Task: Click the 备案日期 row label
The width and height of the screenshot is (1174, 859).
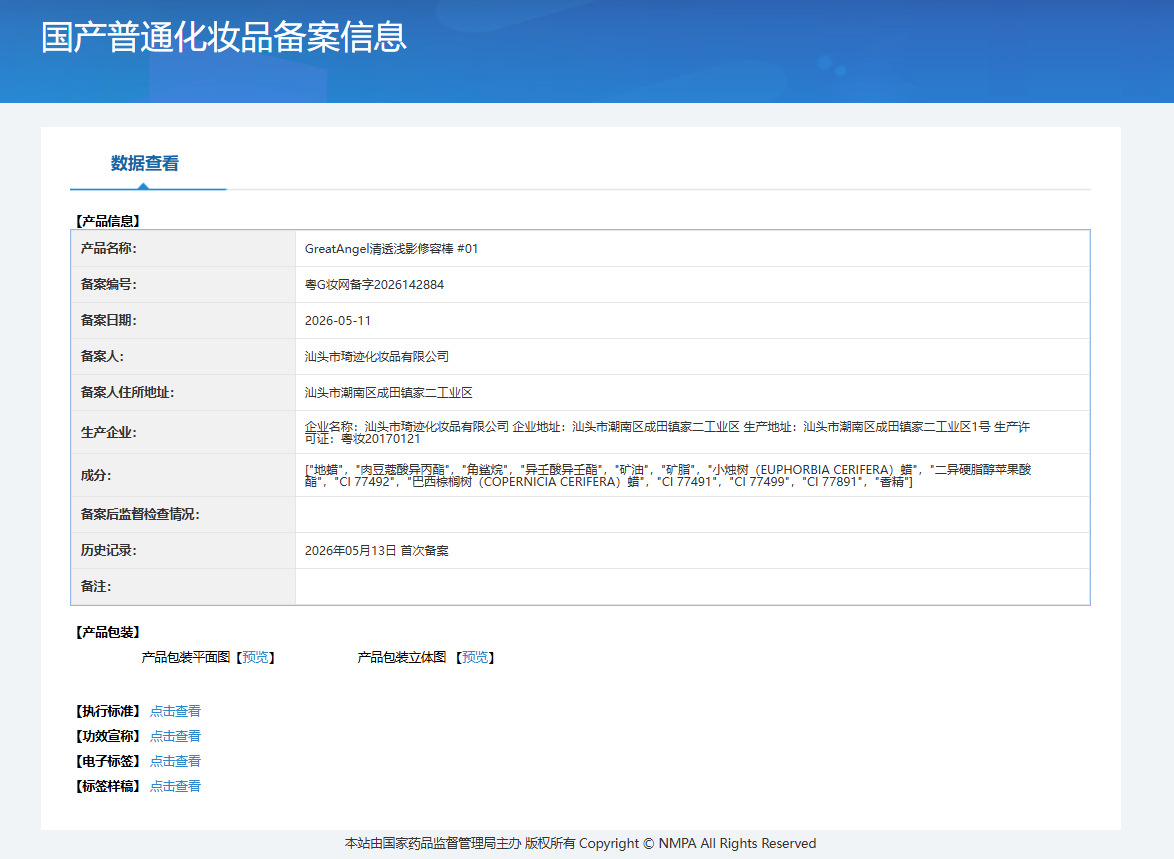Action: [109, 320]
